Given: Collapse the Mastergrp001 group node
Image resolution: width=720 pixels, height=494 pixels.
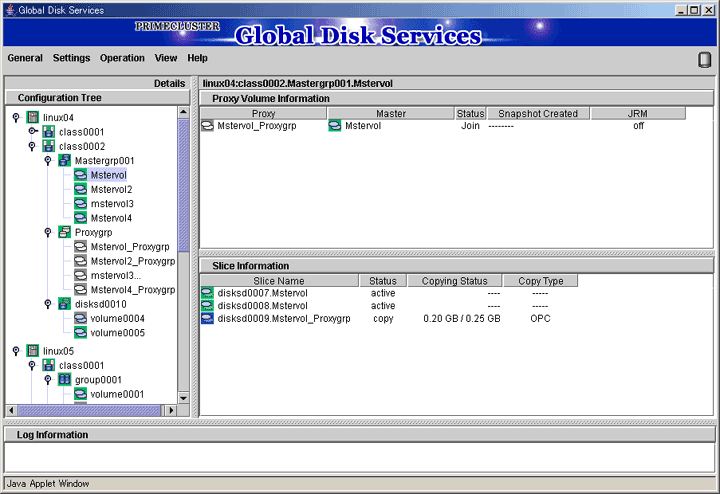Looking at the screenshot, I should pyautogui.click(x=48, y=161).
